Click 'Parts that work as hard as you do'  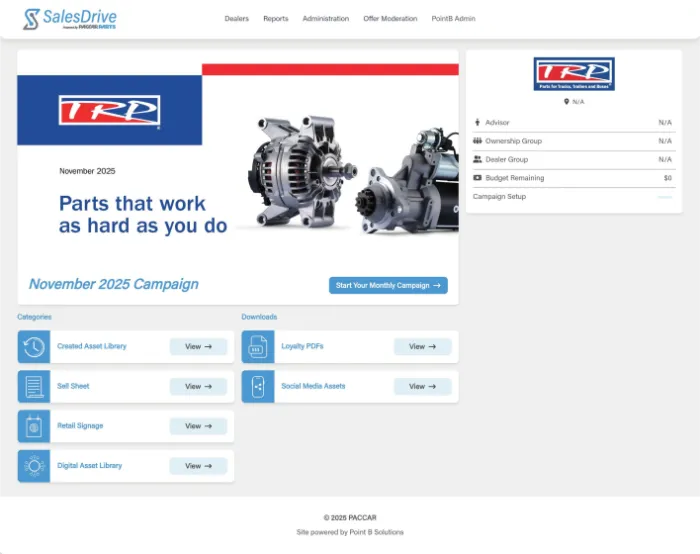[143, 215]
